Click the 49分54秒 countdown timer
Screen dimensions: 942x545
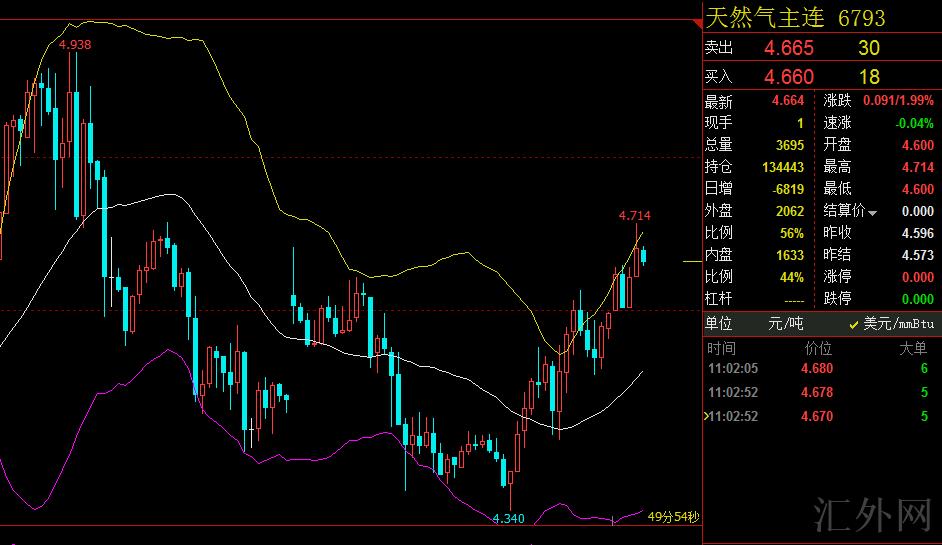tap(673, 517)
